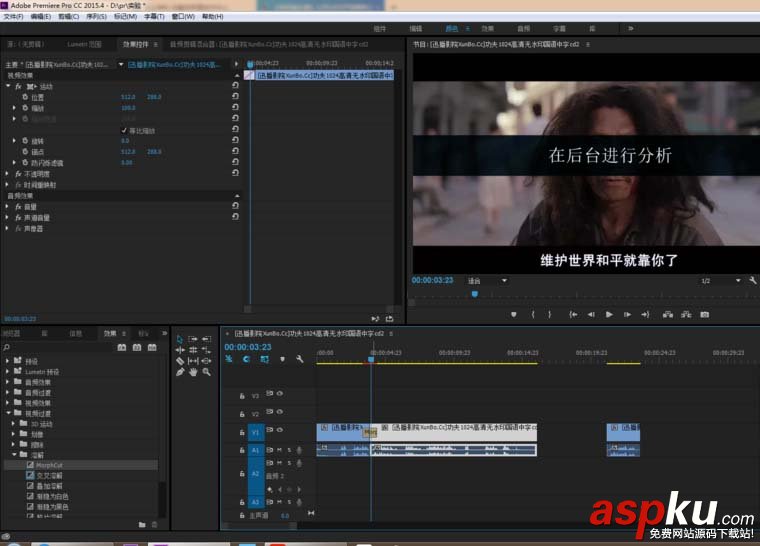This screenshot has height=546, width=760.
Task: Expand the 3D 运动 transitions folder
Action: (x=15, y=424)
